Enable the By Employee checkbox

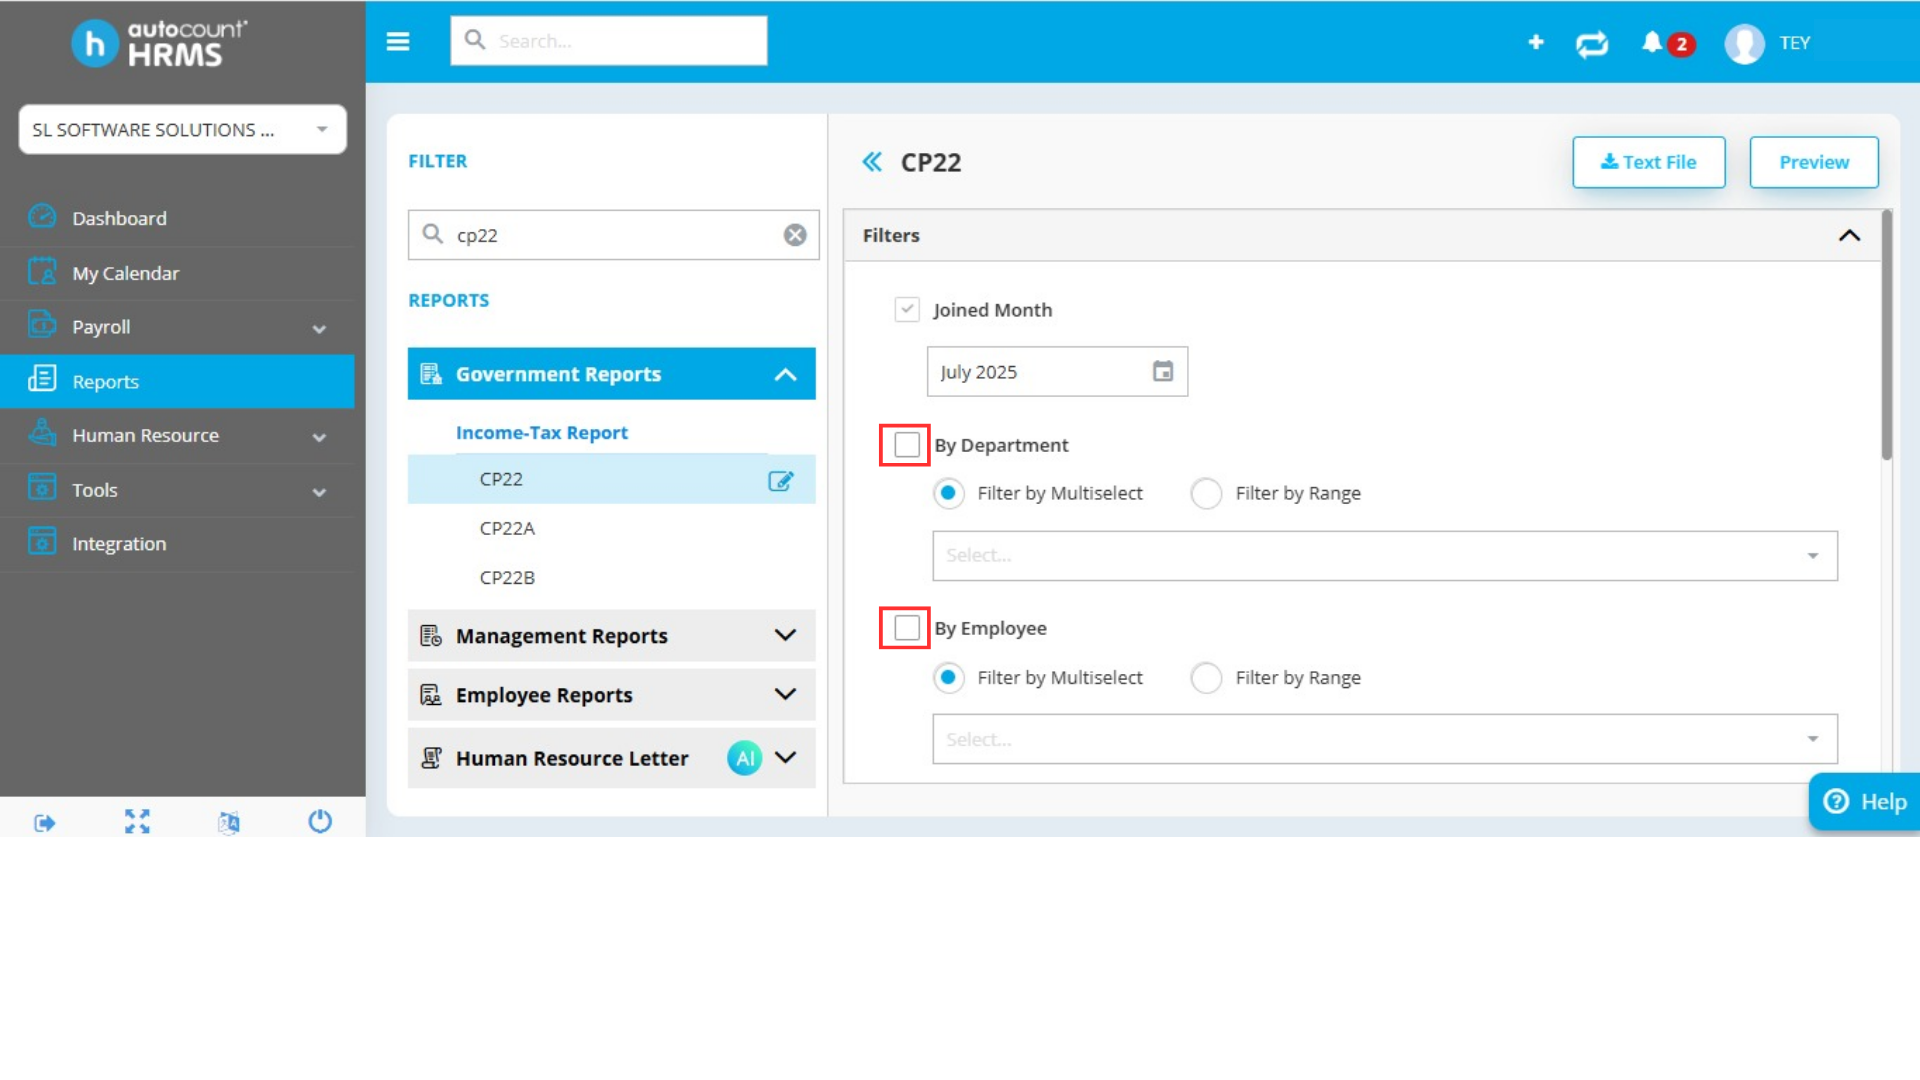[x=906, y=628]
